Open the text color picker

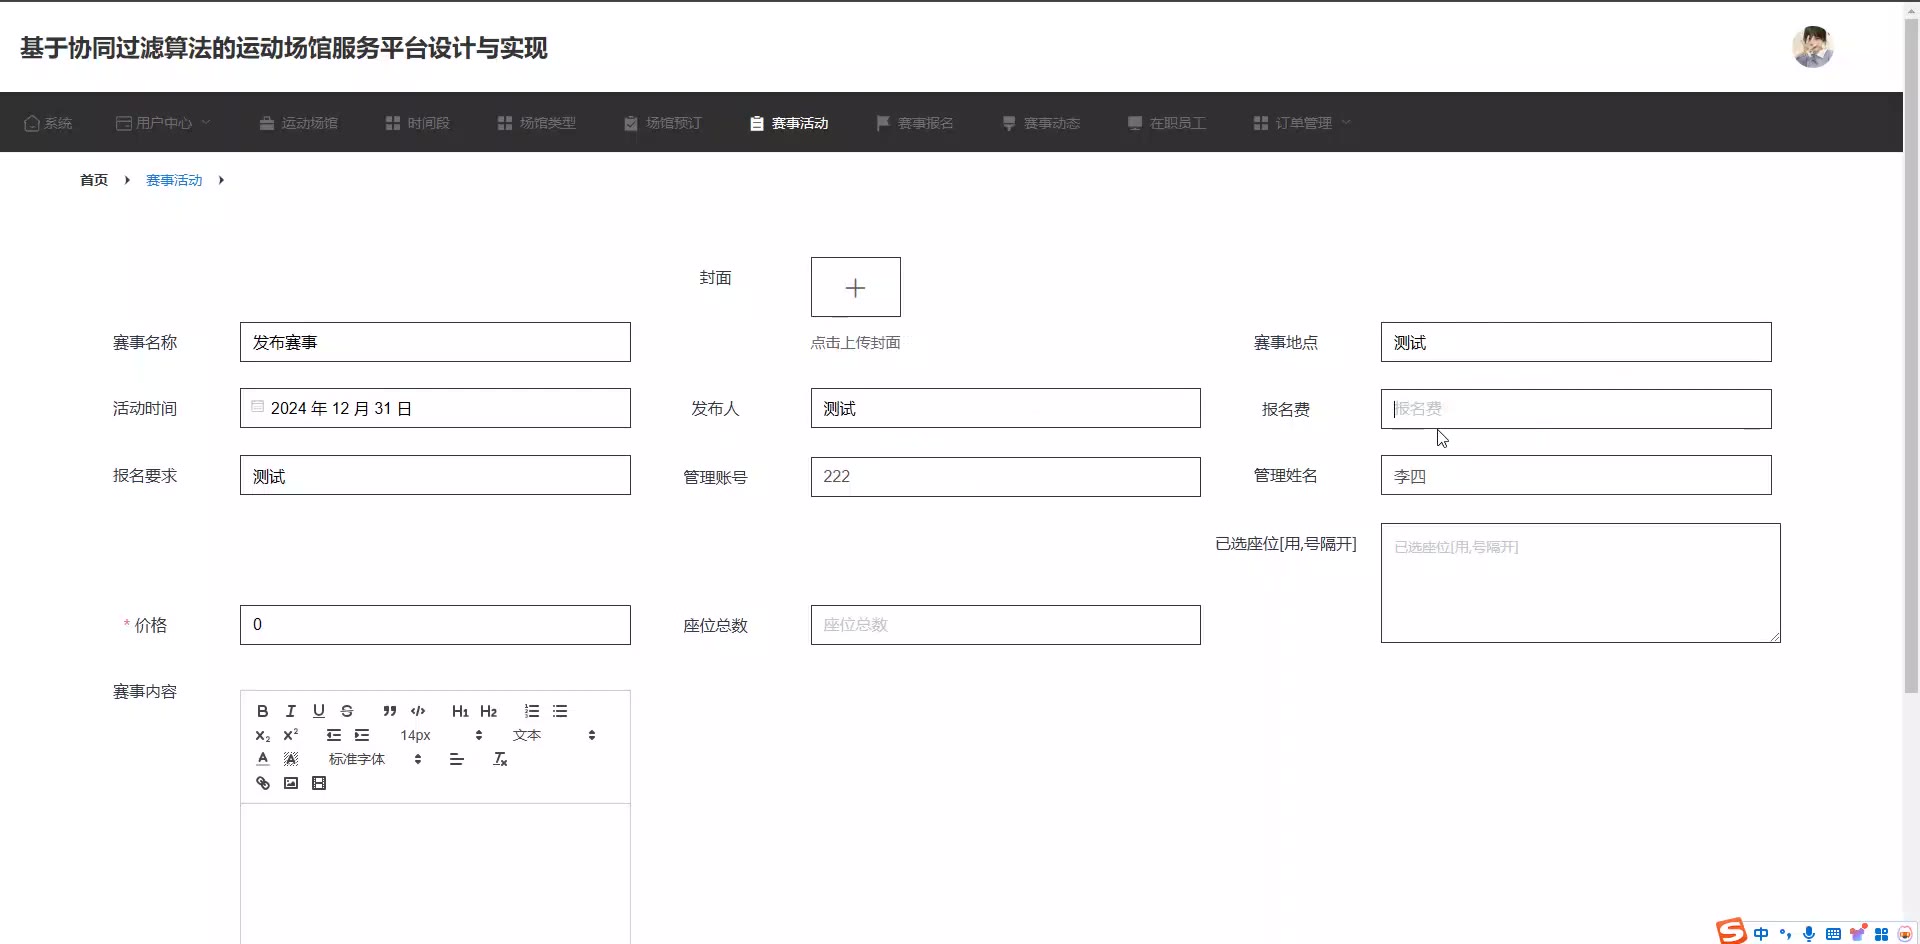click(262, 759)
